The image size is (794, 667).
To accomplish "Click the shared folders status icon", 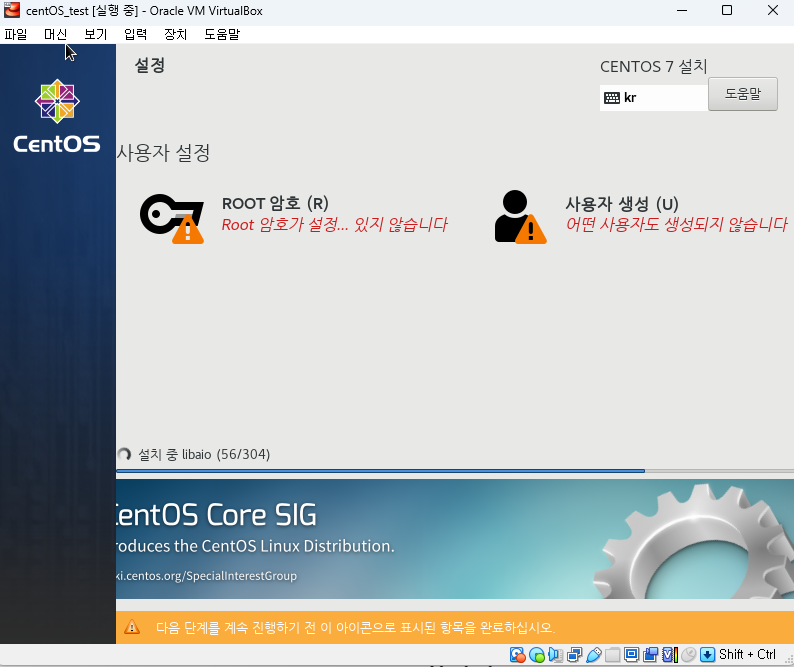I will coord(612,655).
